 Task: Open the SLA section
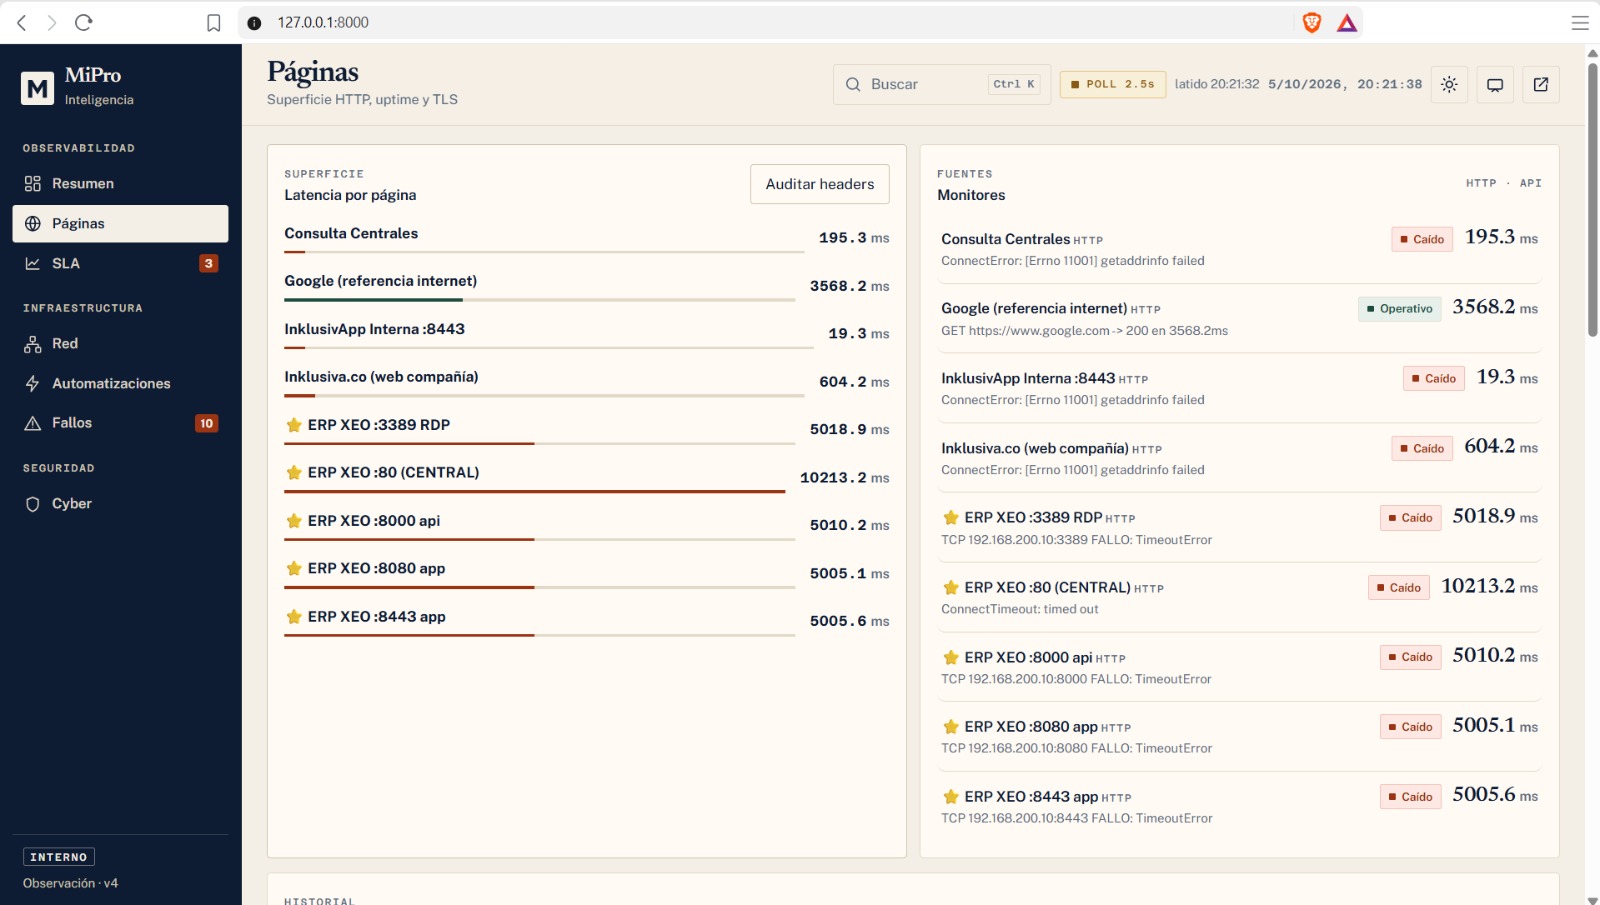120,264
